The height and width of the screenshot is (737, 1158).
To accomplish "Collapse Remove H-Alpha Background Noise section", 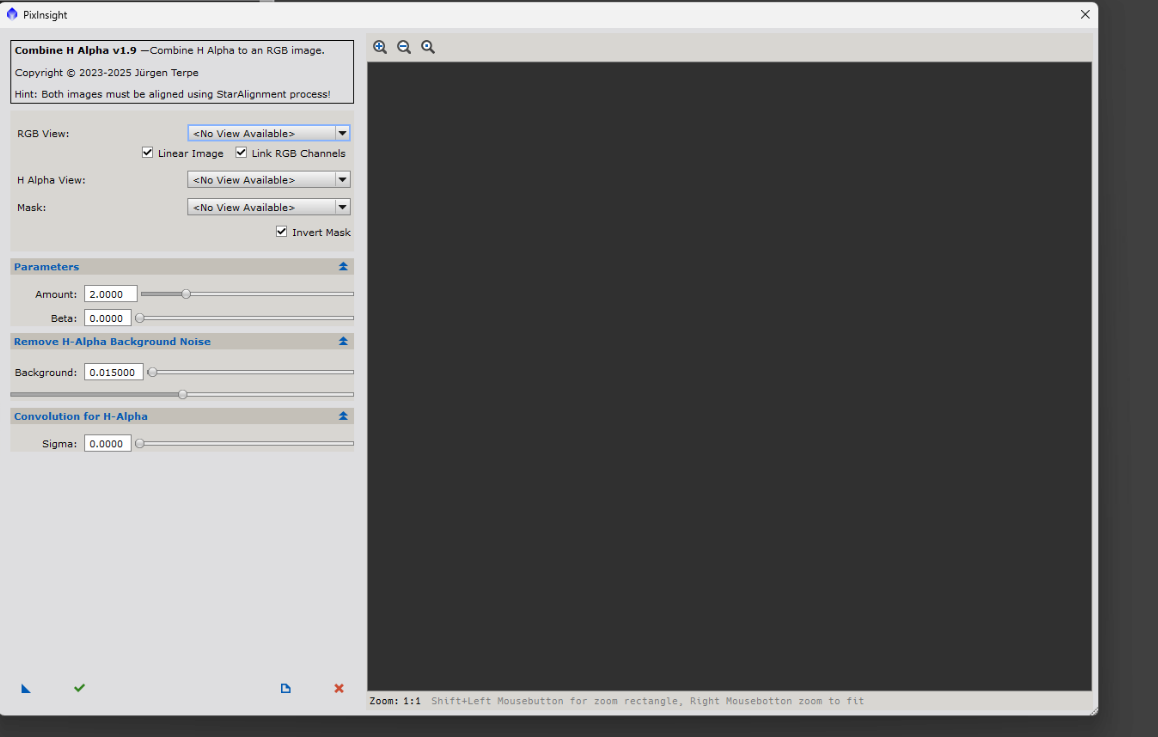I will [x=343, y=341].
